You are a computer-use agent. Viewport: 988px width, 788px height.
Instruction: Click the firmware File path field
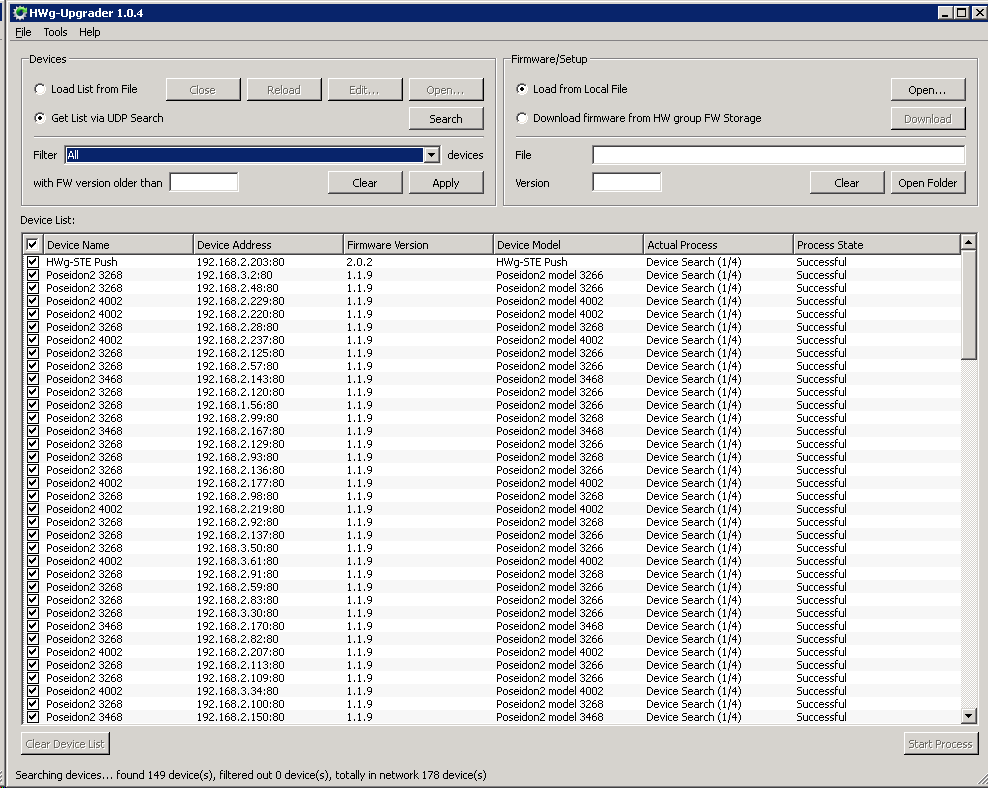(778, 155)
